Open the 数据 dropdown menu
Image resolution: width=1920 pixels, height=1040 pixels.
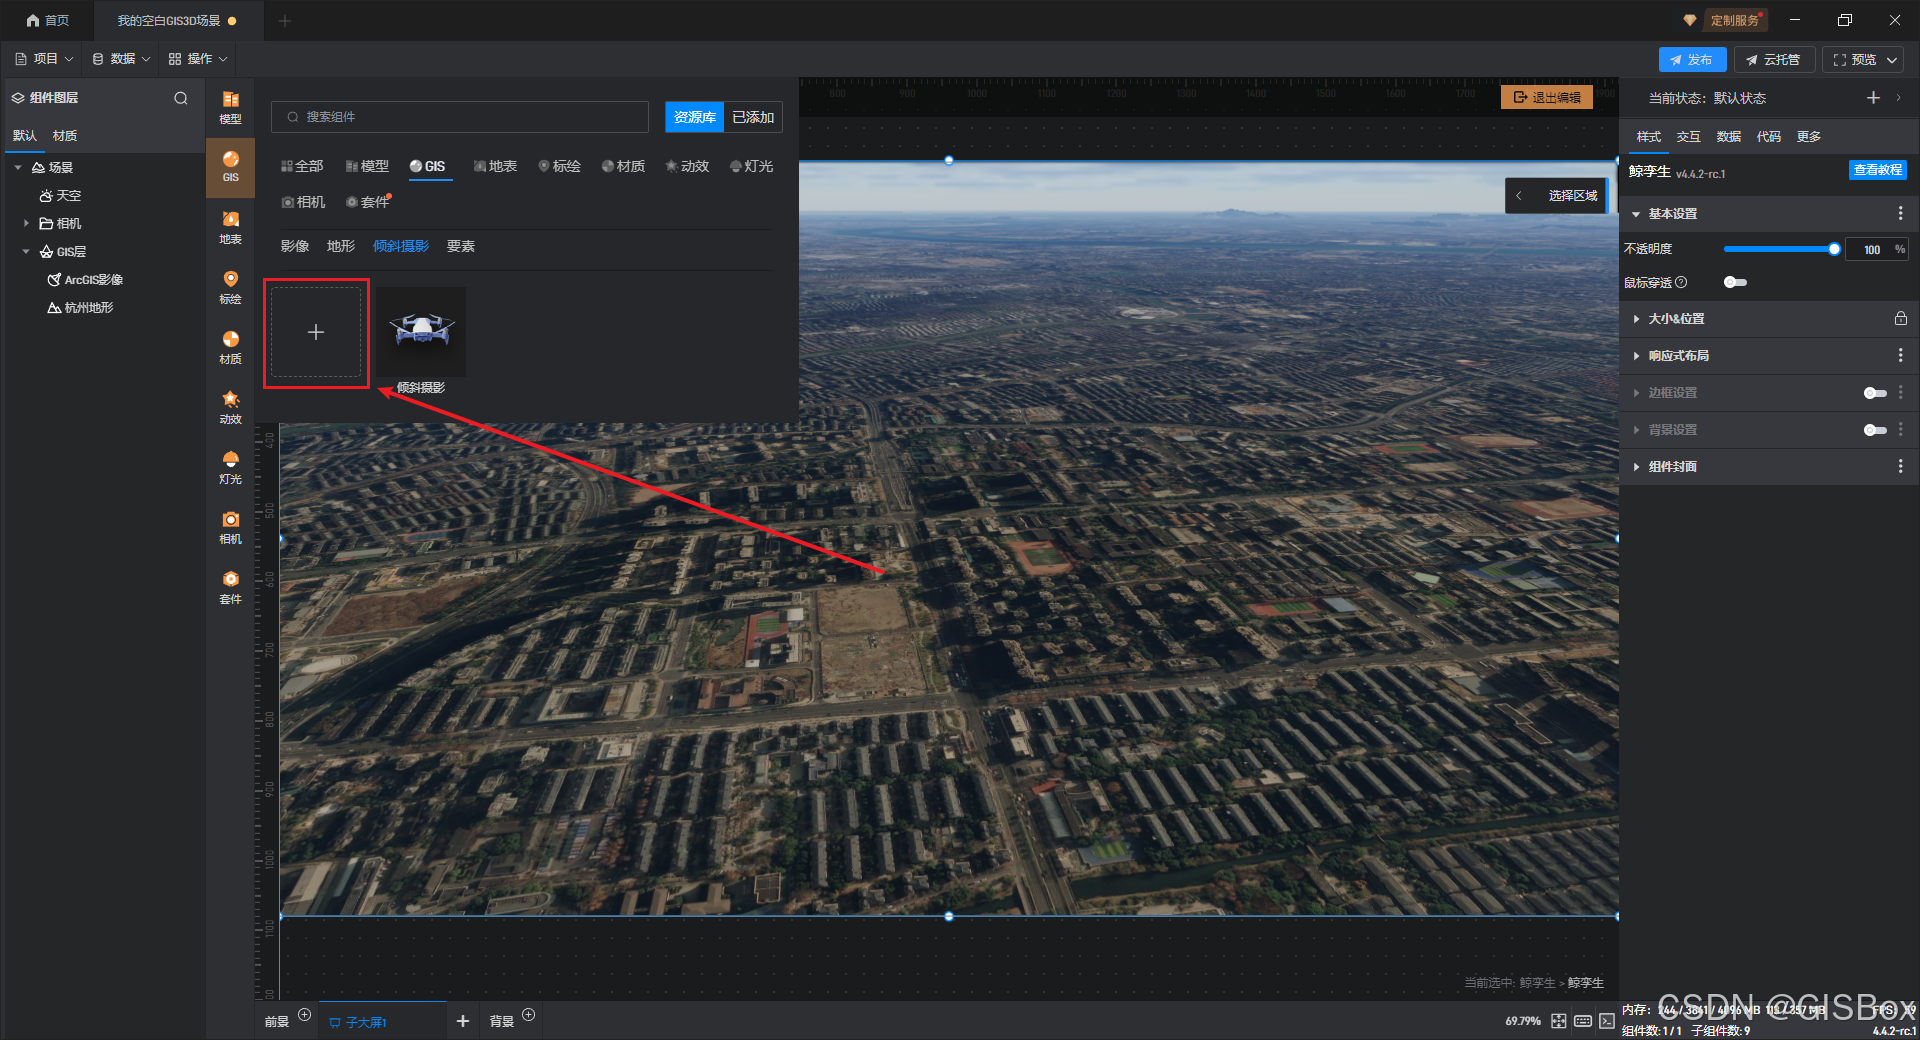pos(121,59)
